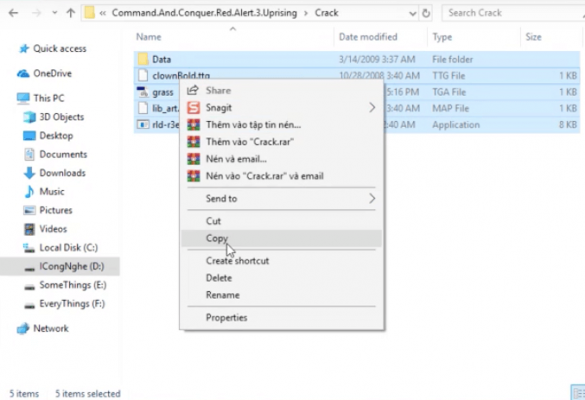Click the Data folder icon
Viewport: 585px width, 400px height.
tap(143, 59)
